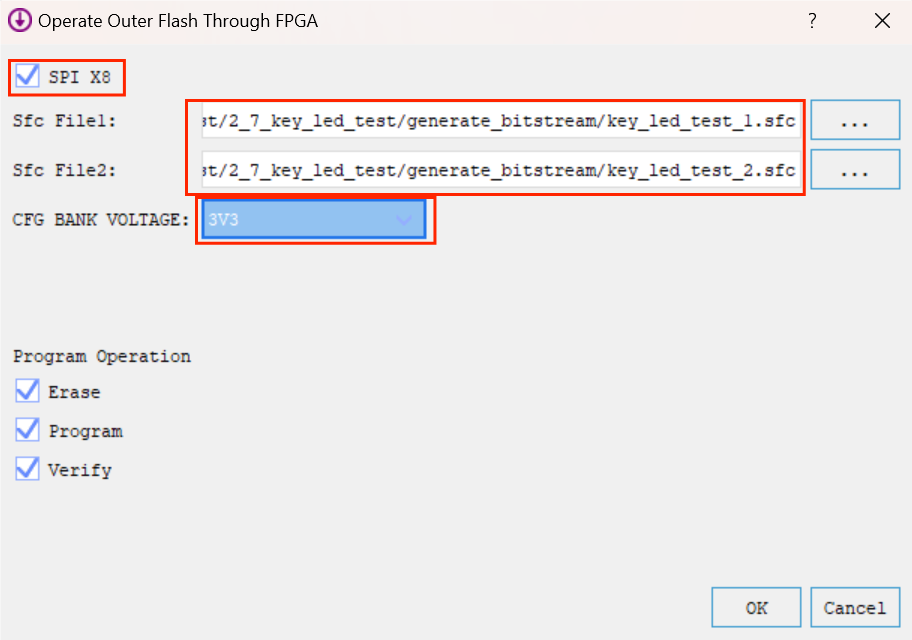Toggle the SPI X8 checkbox
Image resolution: width=912 pixels, height=640 pixels.
pos(28,76)
